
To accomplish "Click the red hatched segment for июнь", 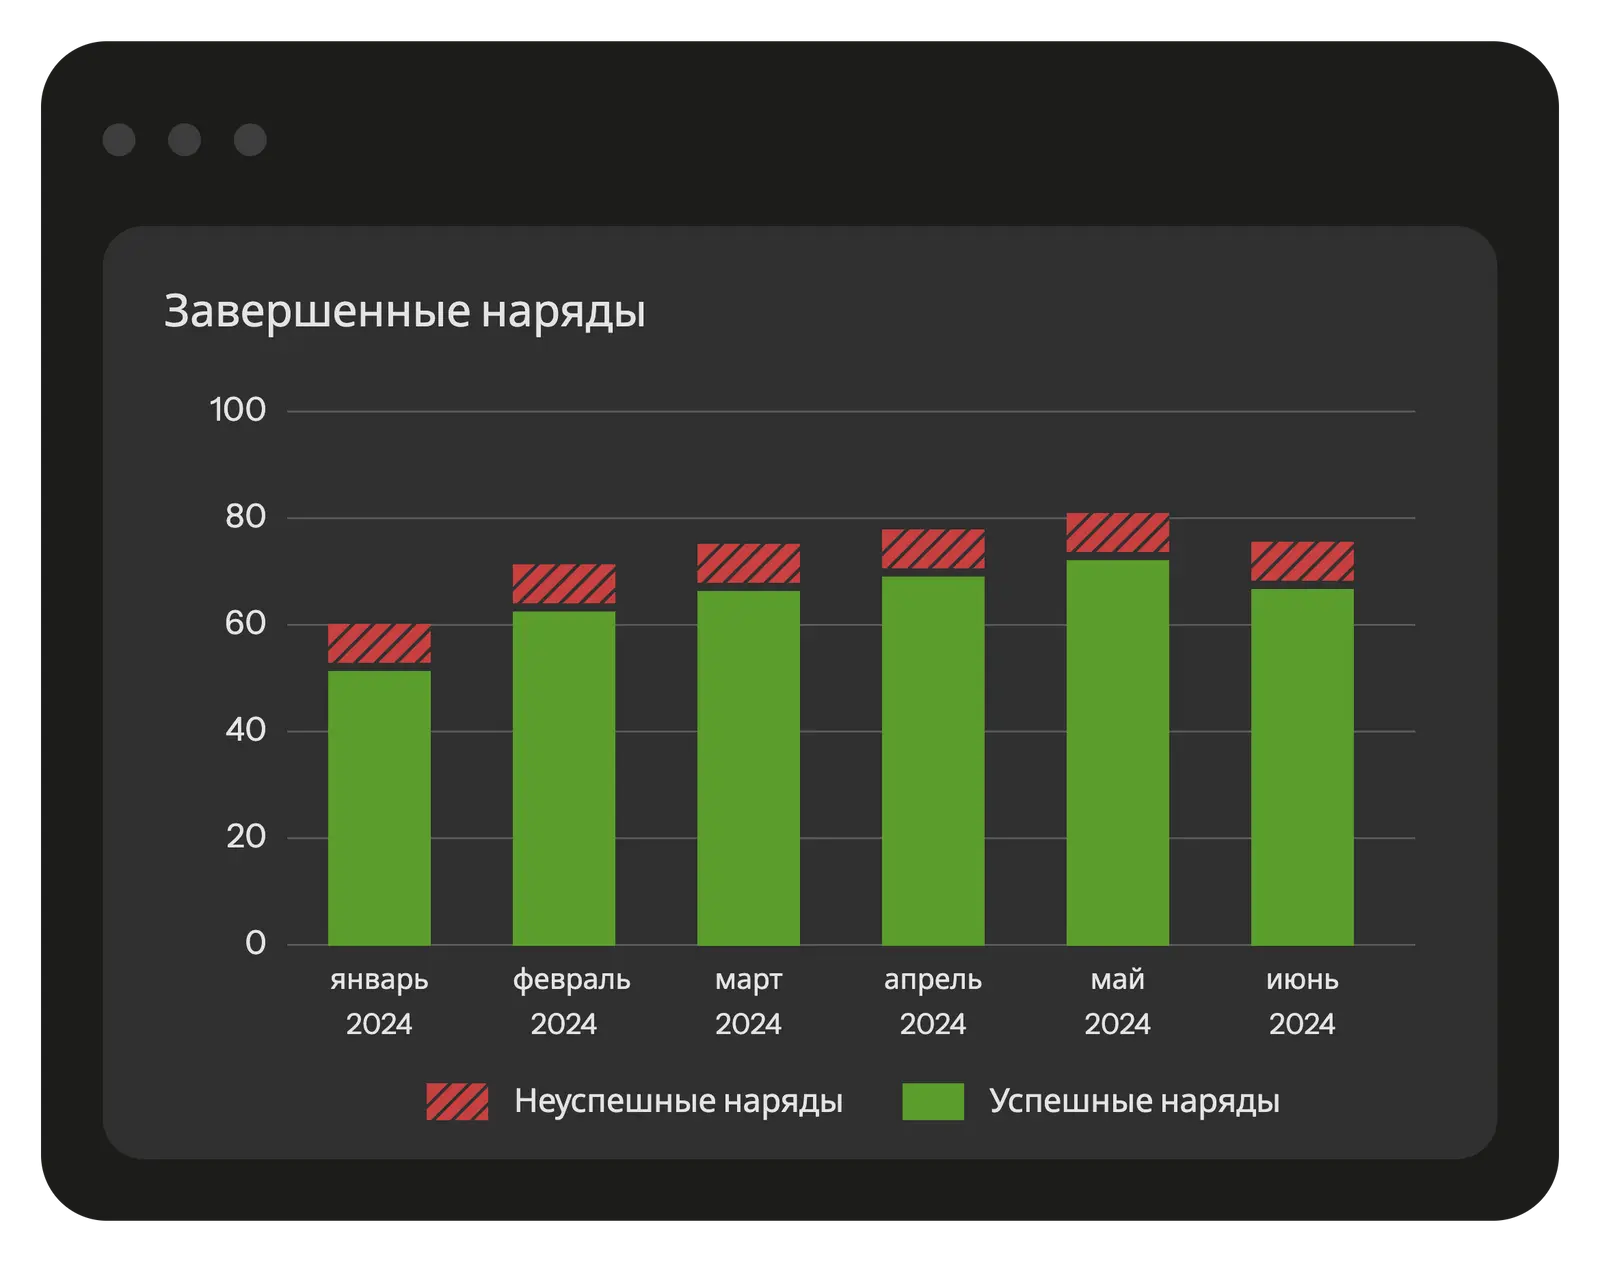I will pos(1302,561).
